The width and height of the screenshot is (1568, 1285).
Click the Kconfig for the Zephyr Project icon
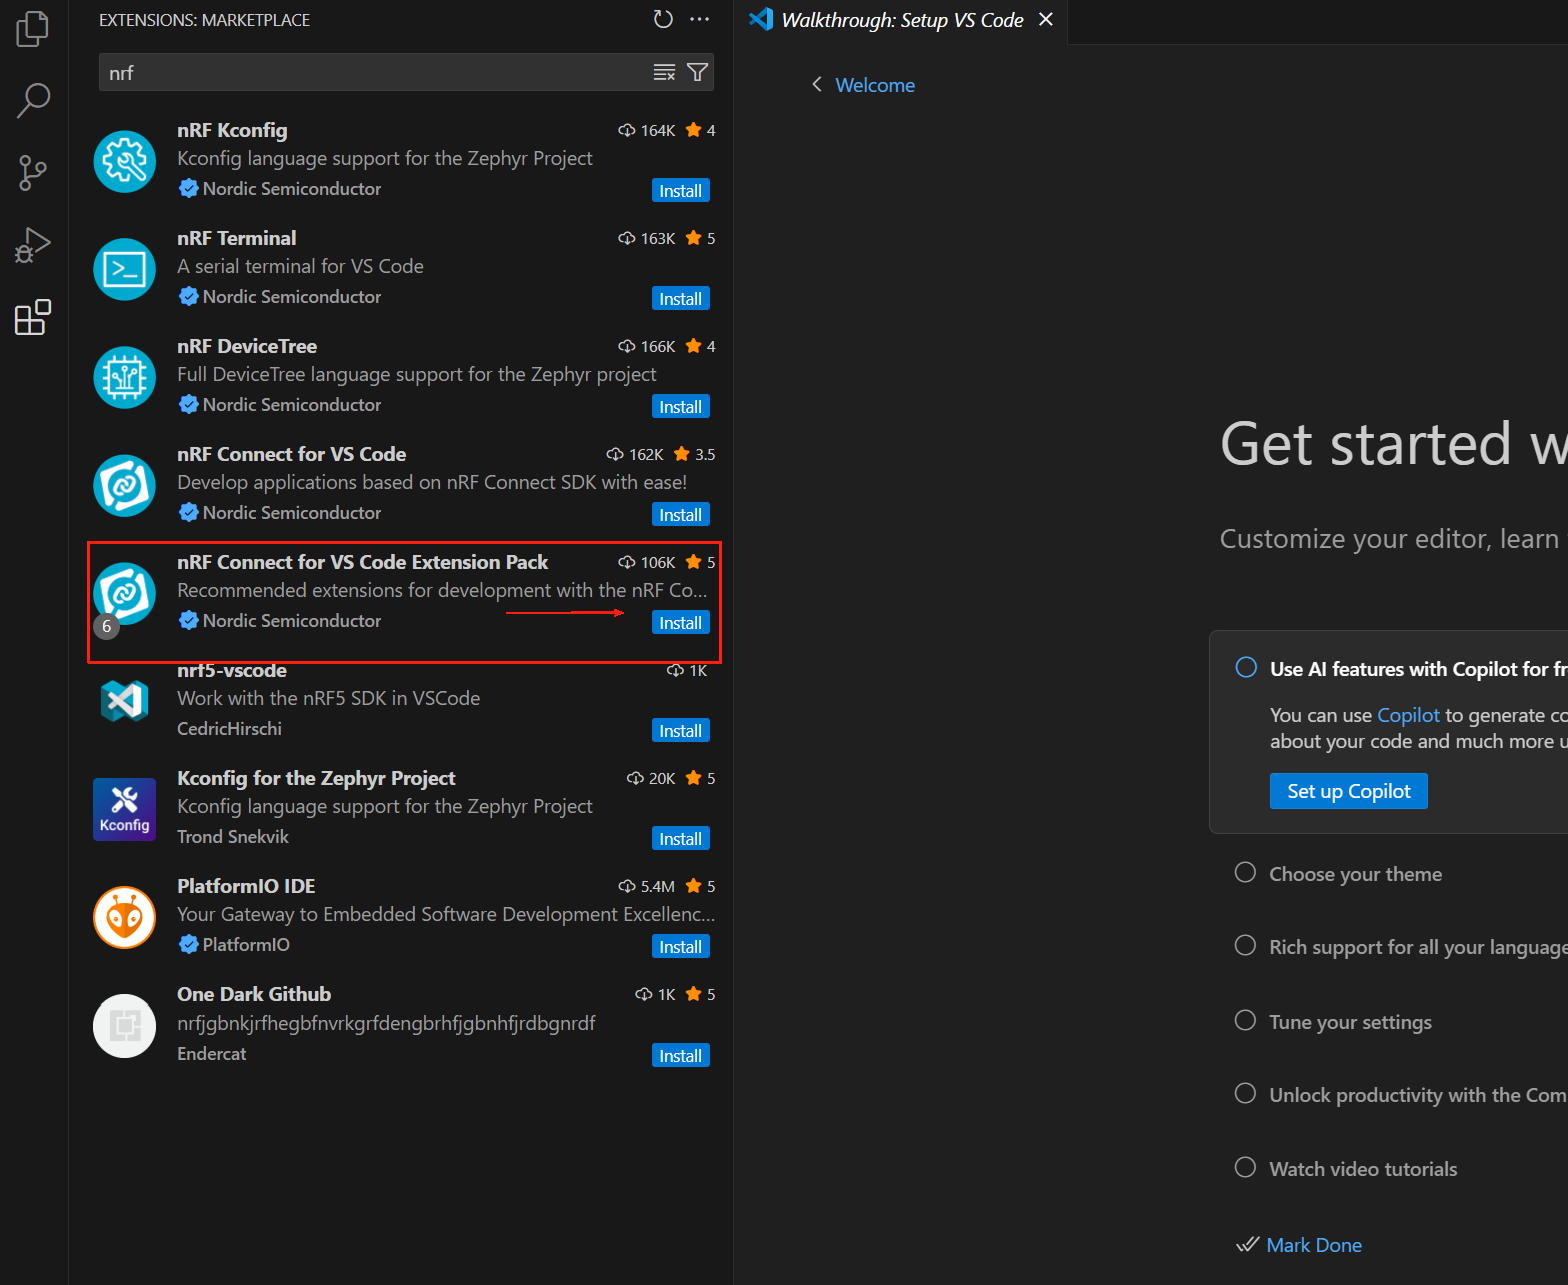coord(125,809)
